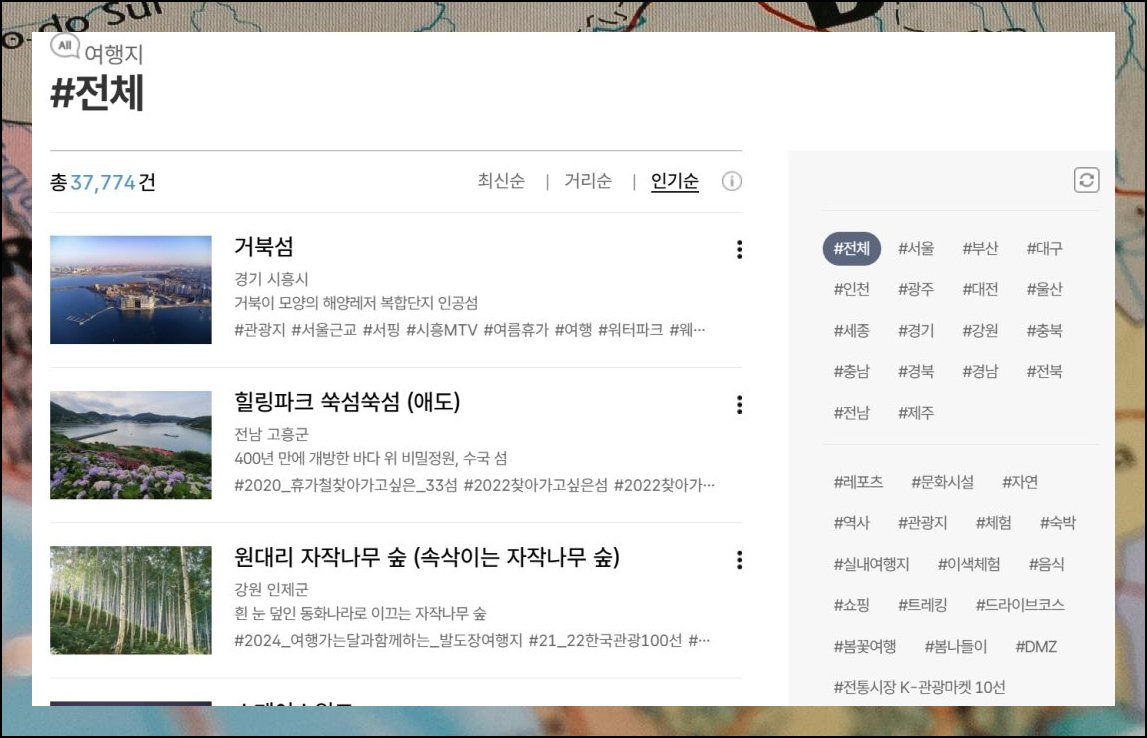This screenshot has width=1147, height=738.
Task: Open the info icon next to 인기순
Action: coord(732,181)
